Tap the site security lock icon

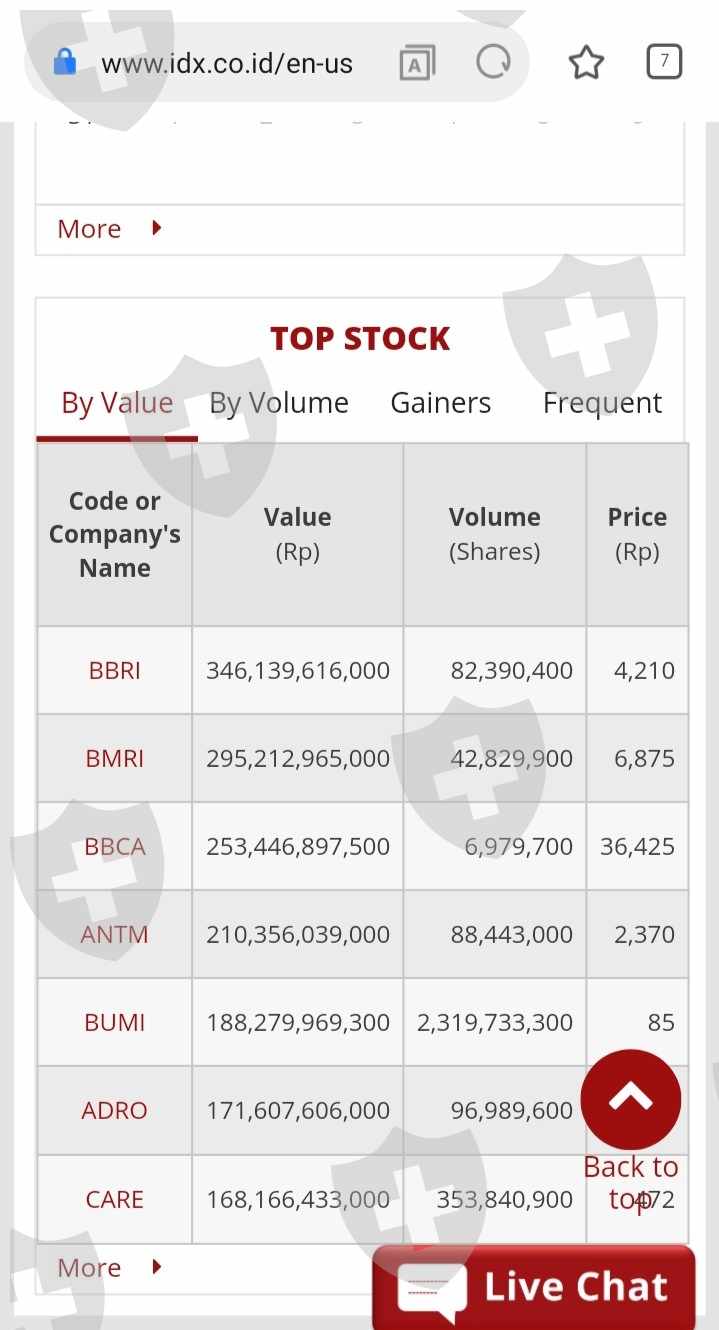[65, 63]
